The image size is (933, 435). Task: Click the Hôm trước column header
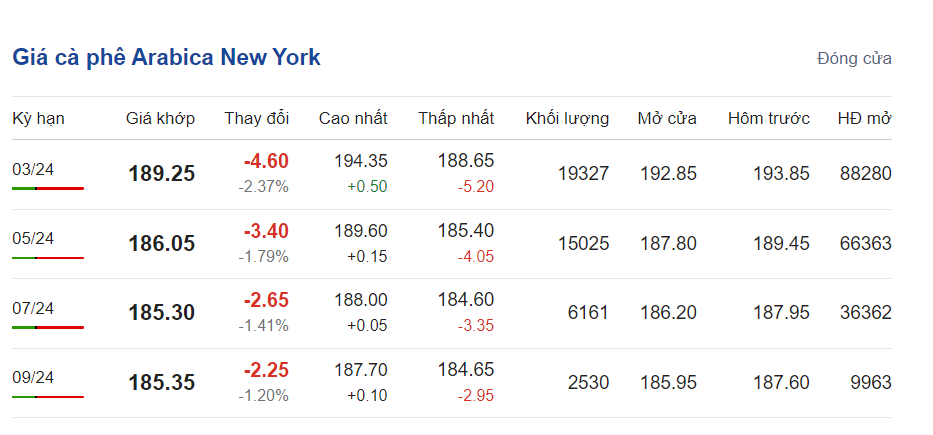(768, 118)
